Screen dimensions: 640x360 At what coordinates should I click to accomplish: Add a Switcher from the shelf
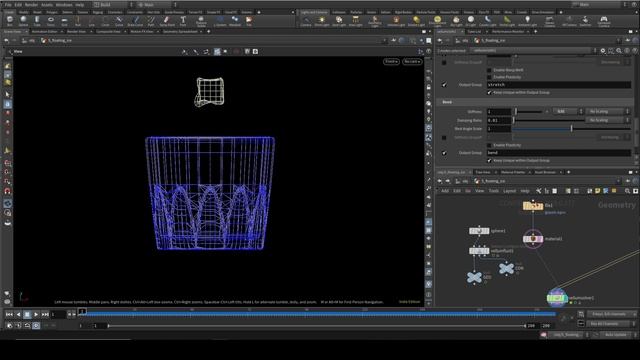pos(585,21)
